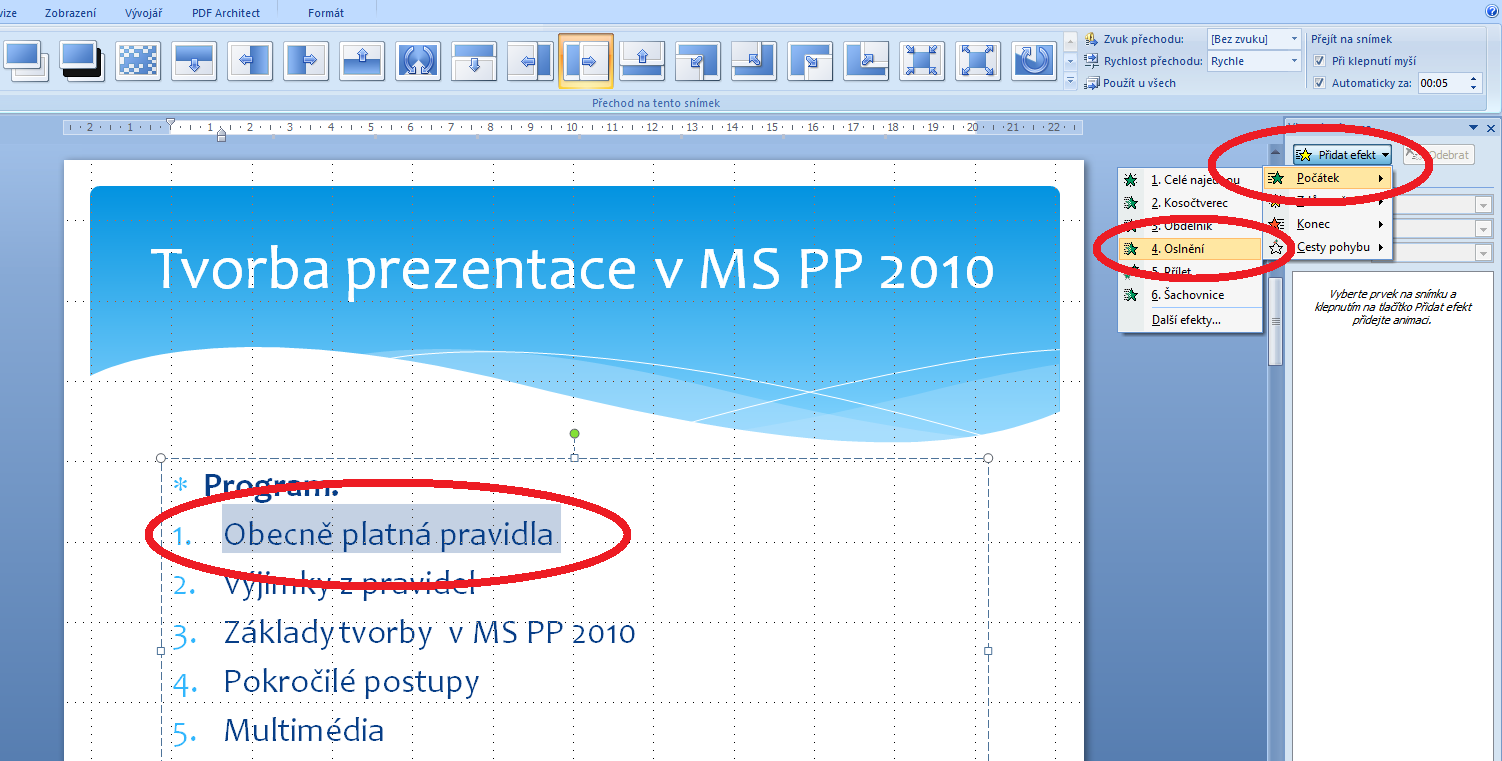Switch to the Zobrazení ribbon tab
The width and height of the screenshot is (1502, 761).
coord(70,13)
